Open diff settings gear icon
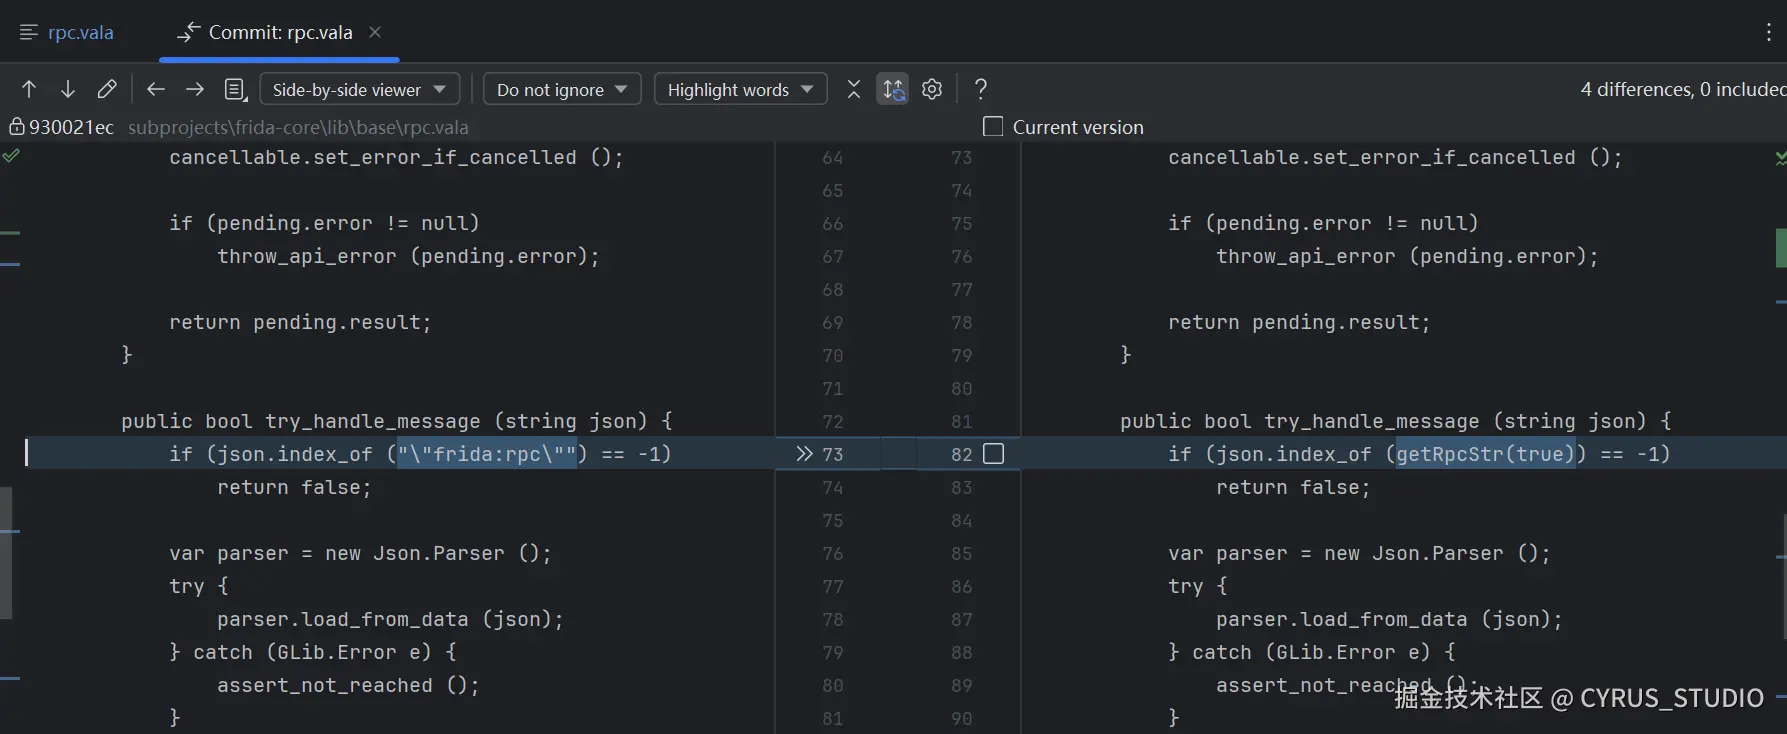This screenshot has width=1787, height=734. tap(932, 89)
